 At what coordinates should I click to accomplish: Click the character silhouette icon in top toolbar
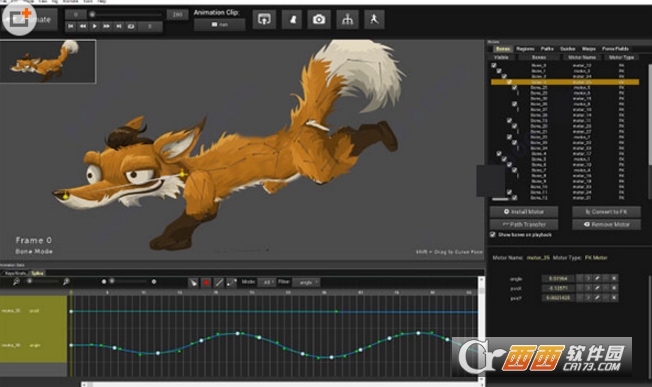coord(292,19)
